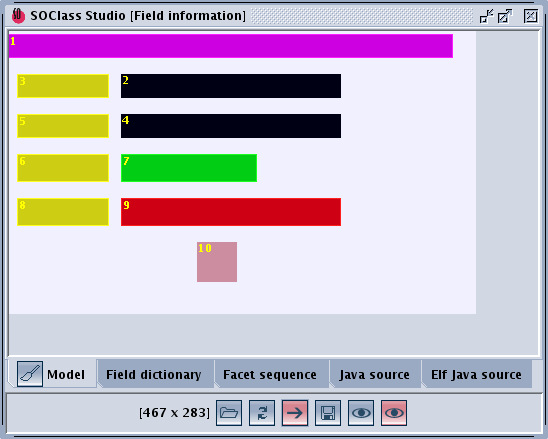Select magenta block number 1
548x439 pixels.
pos(231,46)
